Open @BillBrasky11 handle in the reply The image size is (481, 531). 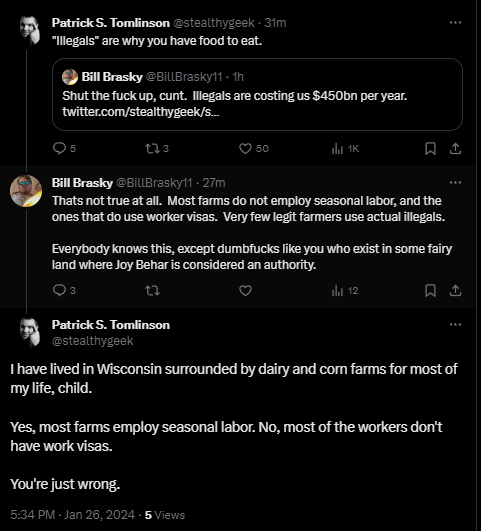154,183
